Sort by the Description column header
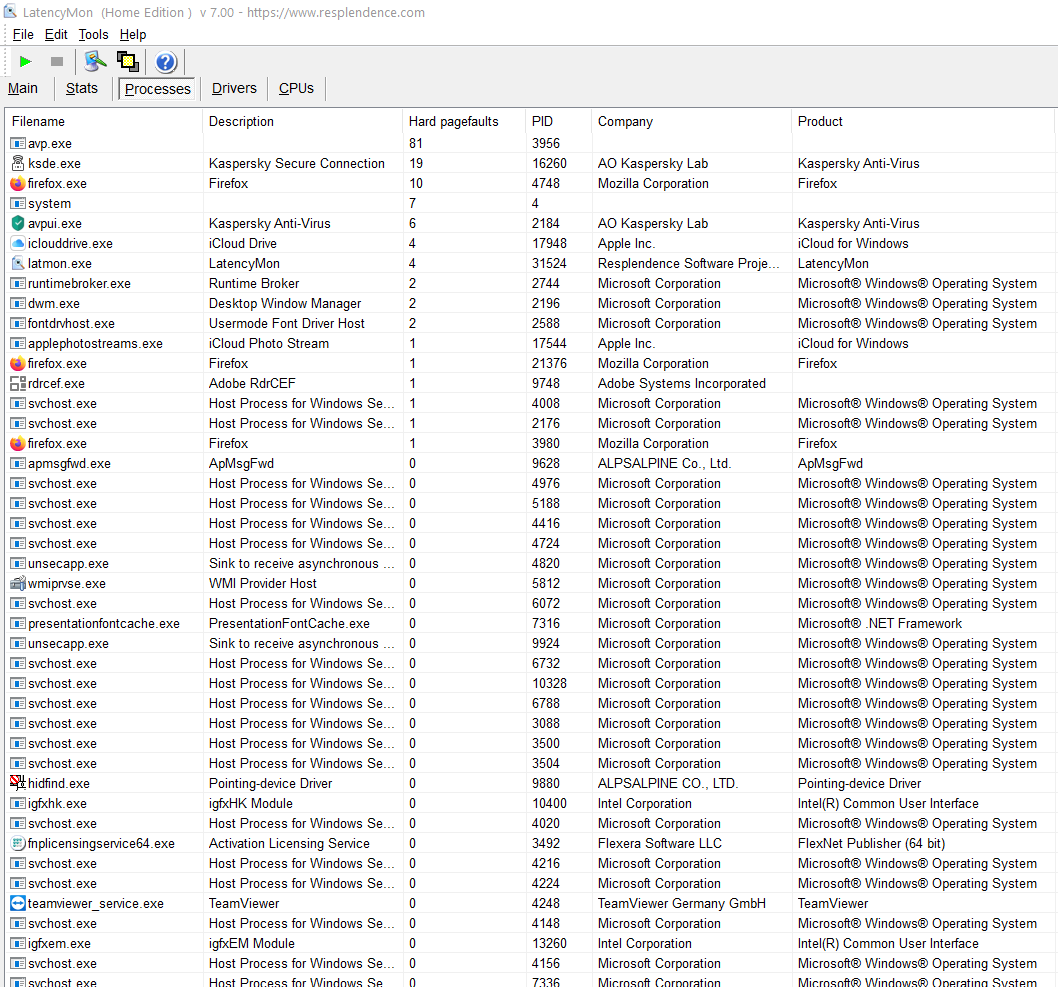 302,121
